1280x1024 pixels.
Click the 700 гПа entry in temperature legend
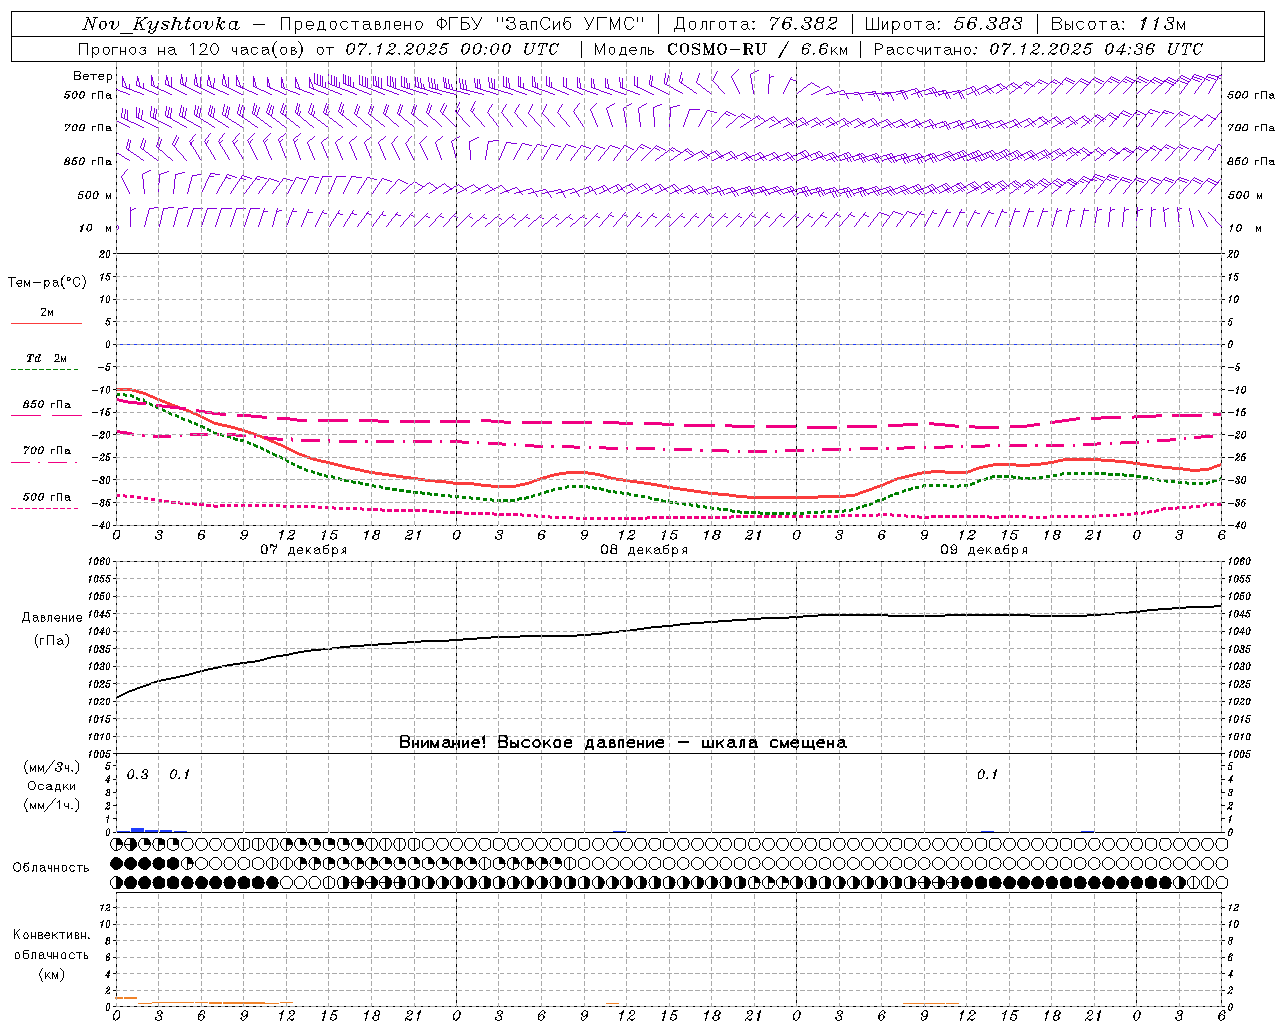pos(47,454)
